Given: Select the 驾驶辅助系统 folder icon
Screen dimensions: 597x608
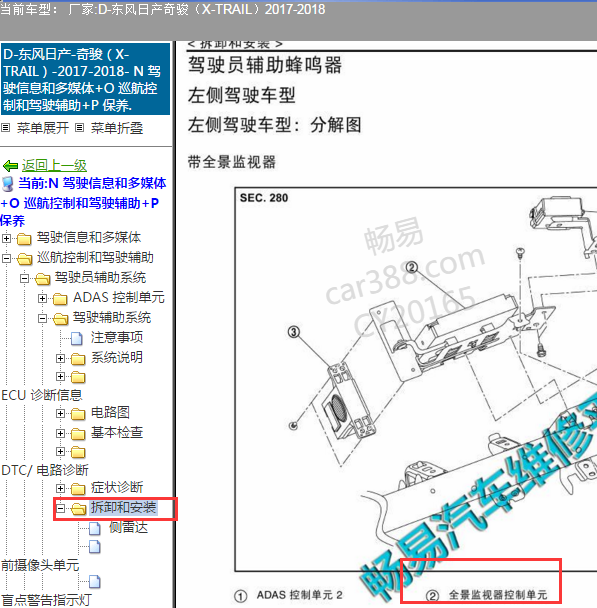Looking at the screenshot, I should click(x=60, y=319).
